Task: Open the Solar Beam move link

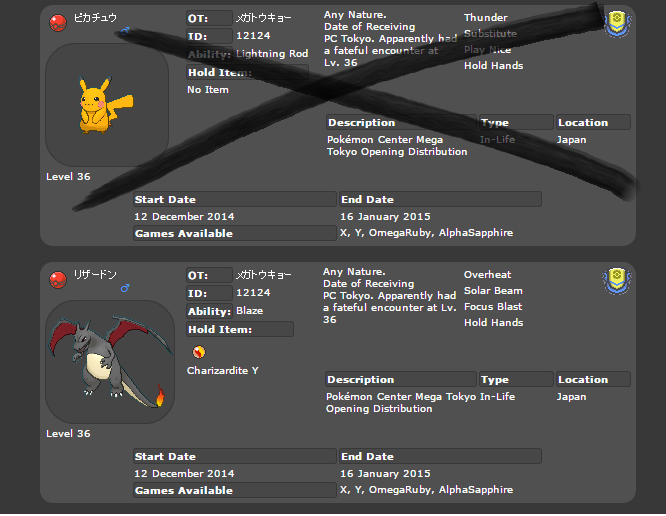Action: coord(493,291)
